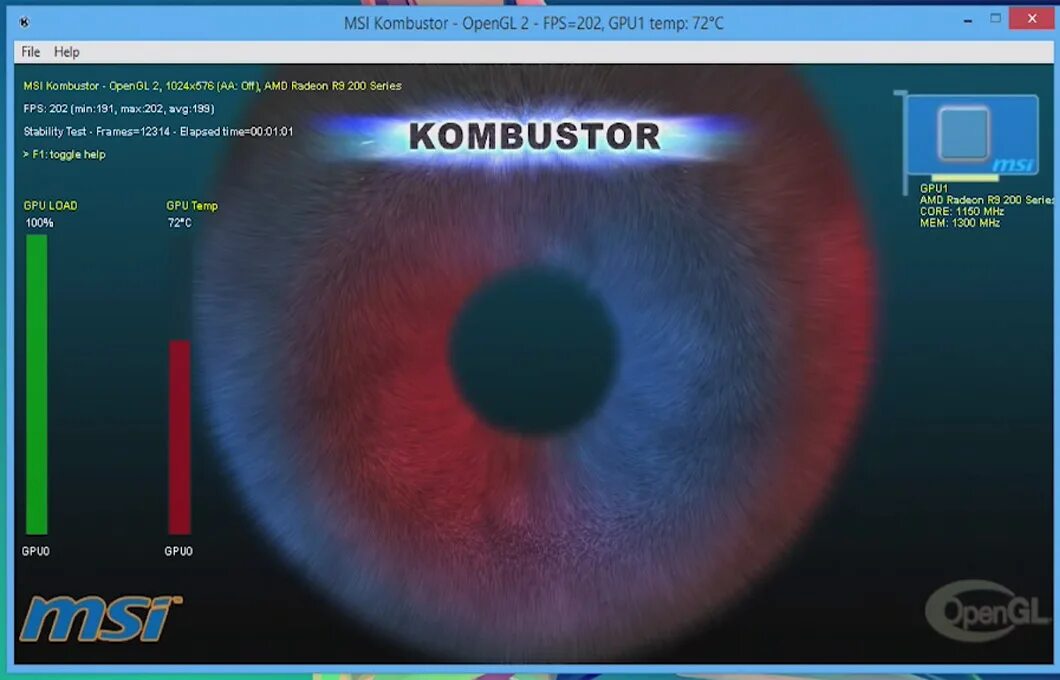1060x680 pixels.
Task: Click the '100%' load value
Action: (x=39, y=223)
